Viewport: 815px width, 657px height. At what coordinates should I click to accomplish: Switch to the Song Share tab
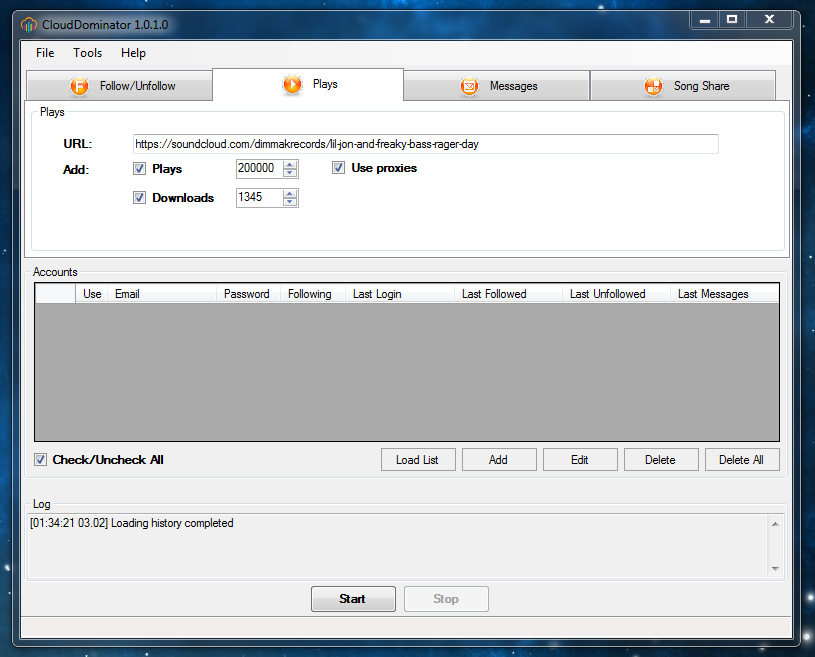click(683, 86)
